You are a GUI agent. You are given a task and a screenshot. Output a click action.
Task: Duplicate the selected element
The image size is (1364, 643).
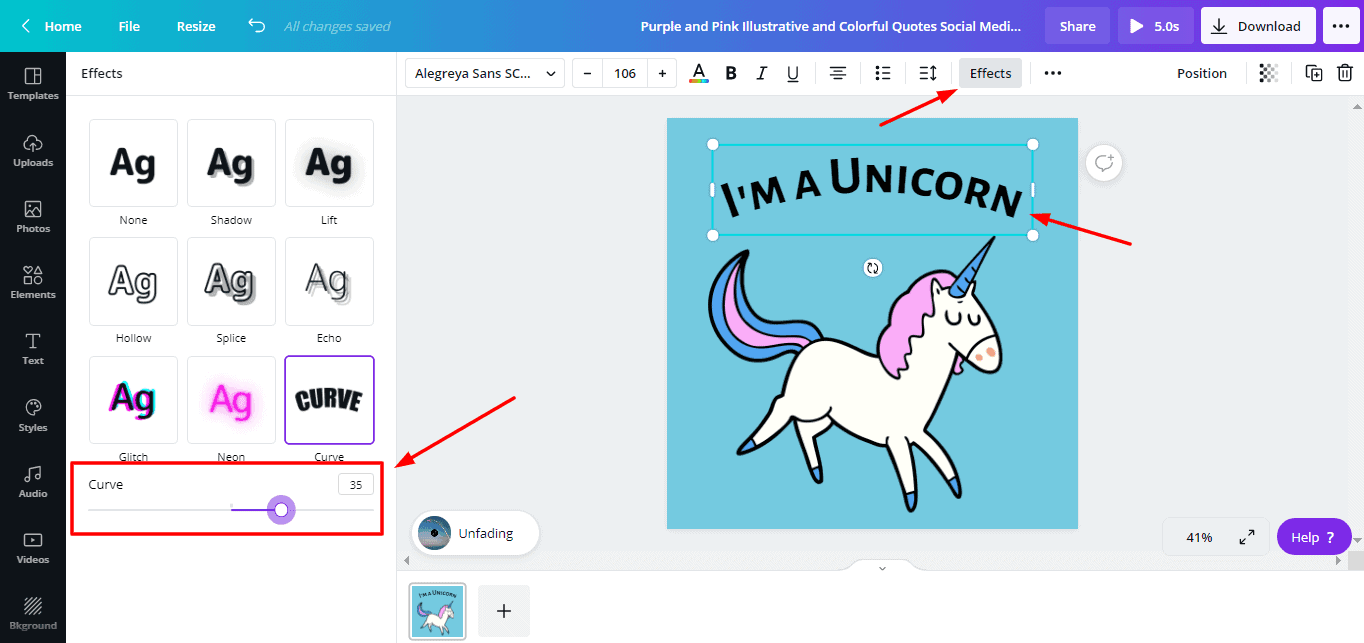point(1314,73)
